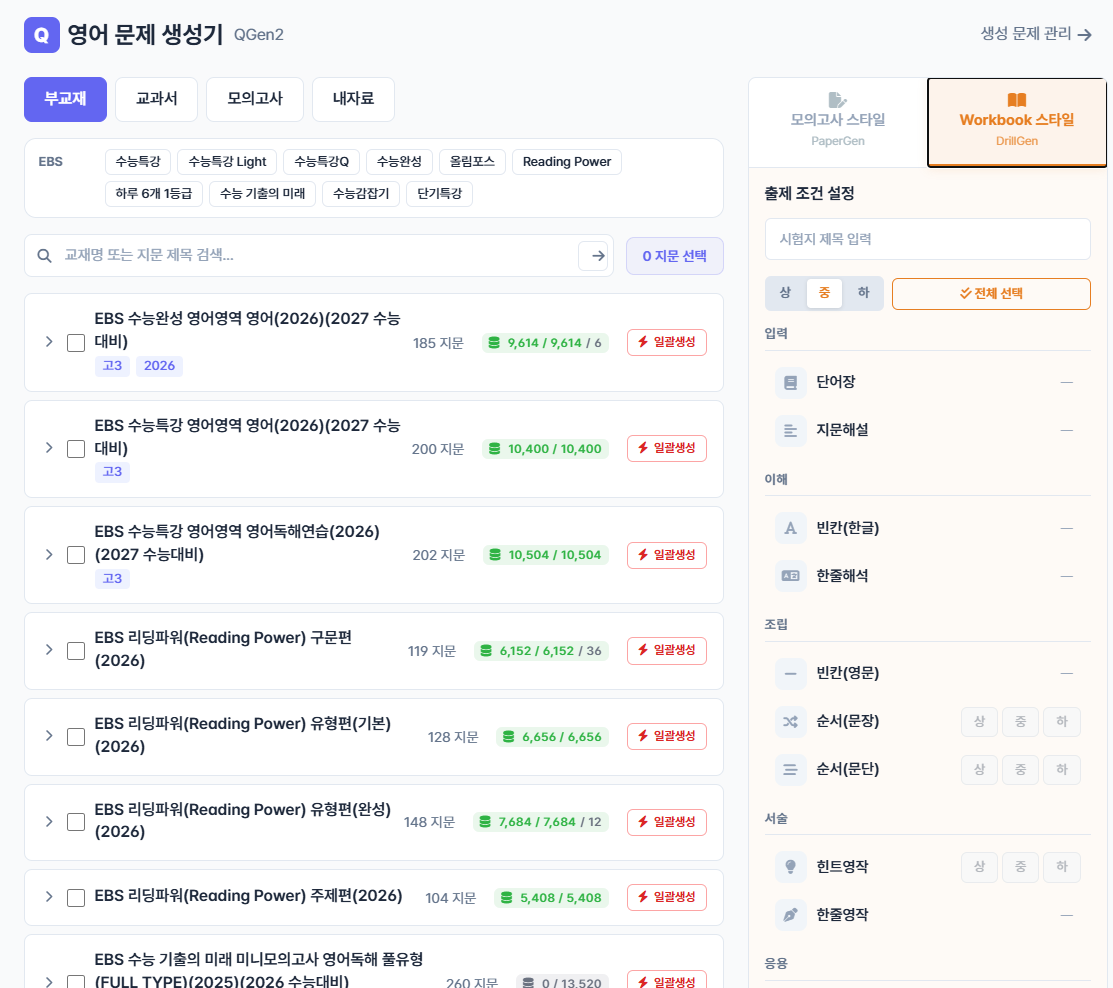Switch to the 모의고사 tab
This screenshot has width=1113, height=988.
(x=255, y=99)
